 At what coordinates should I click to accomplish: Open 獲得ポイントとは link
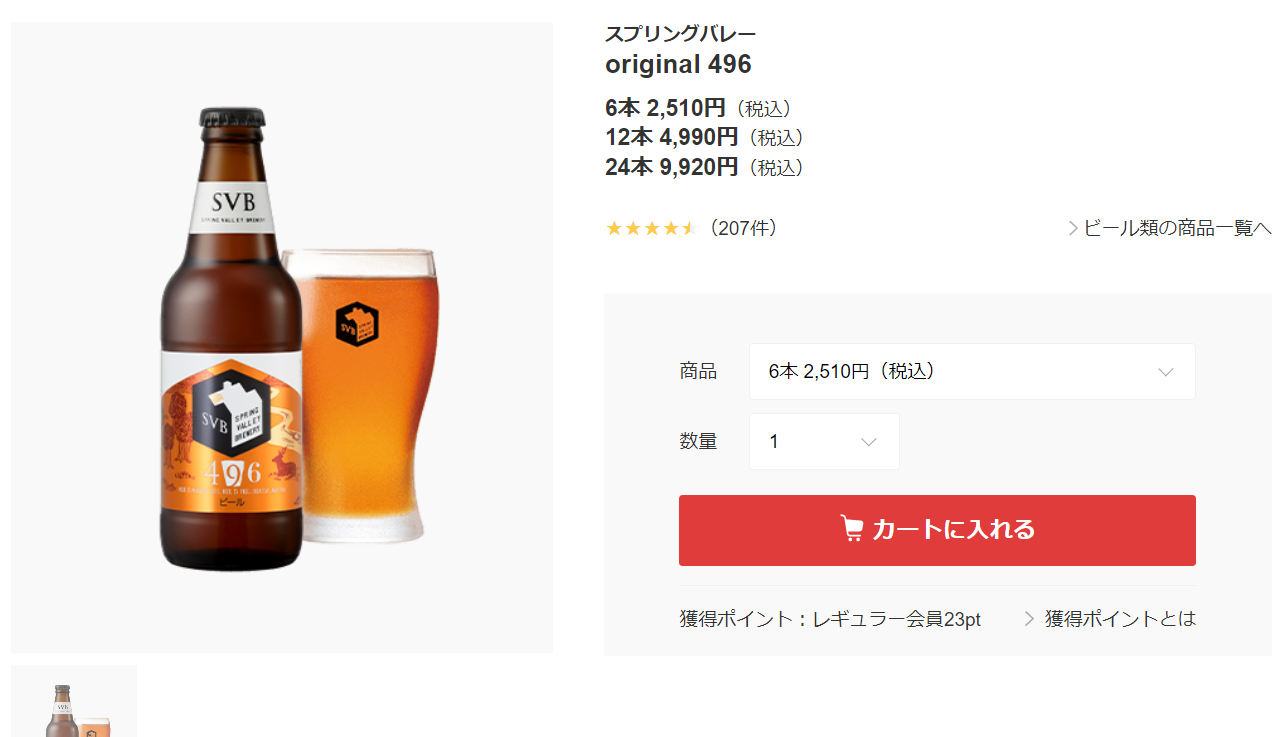pyautogui.click(x=1120, y=619)
